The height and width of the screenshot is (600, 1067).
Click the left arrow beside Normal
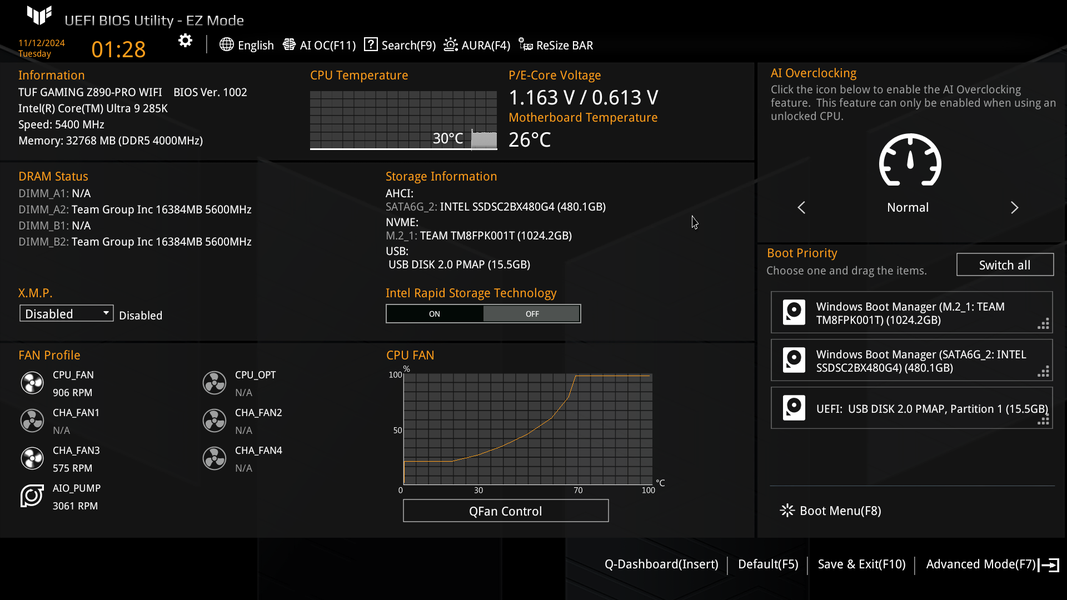point(802,207)
